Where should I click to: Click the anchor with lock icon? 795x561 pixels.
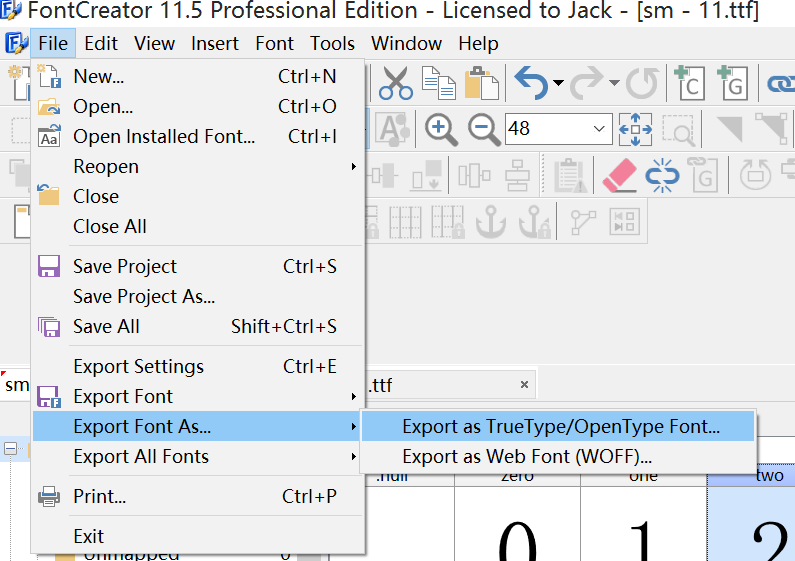(x=534, y=222)
